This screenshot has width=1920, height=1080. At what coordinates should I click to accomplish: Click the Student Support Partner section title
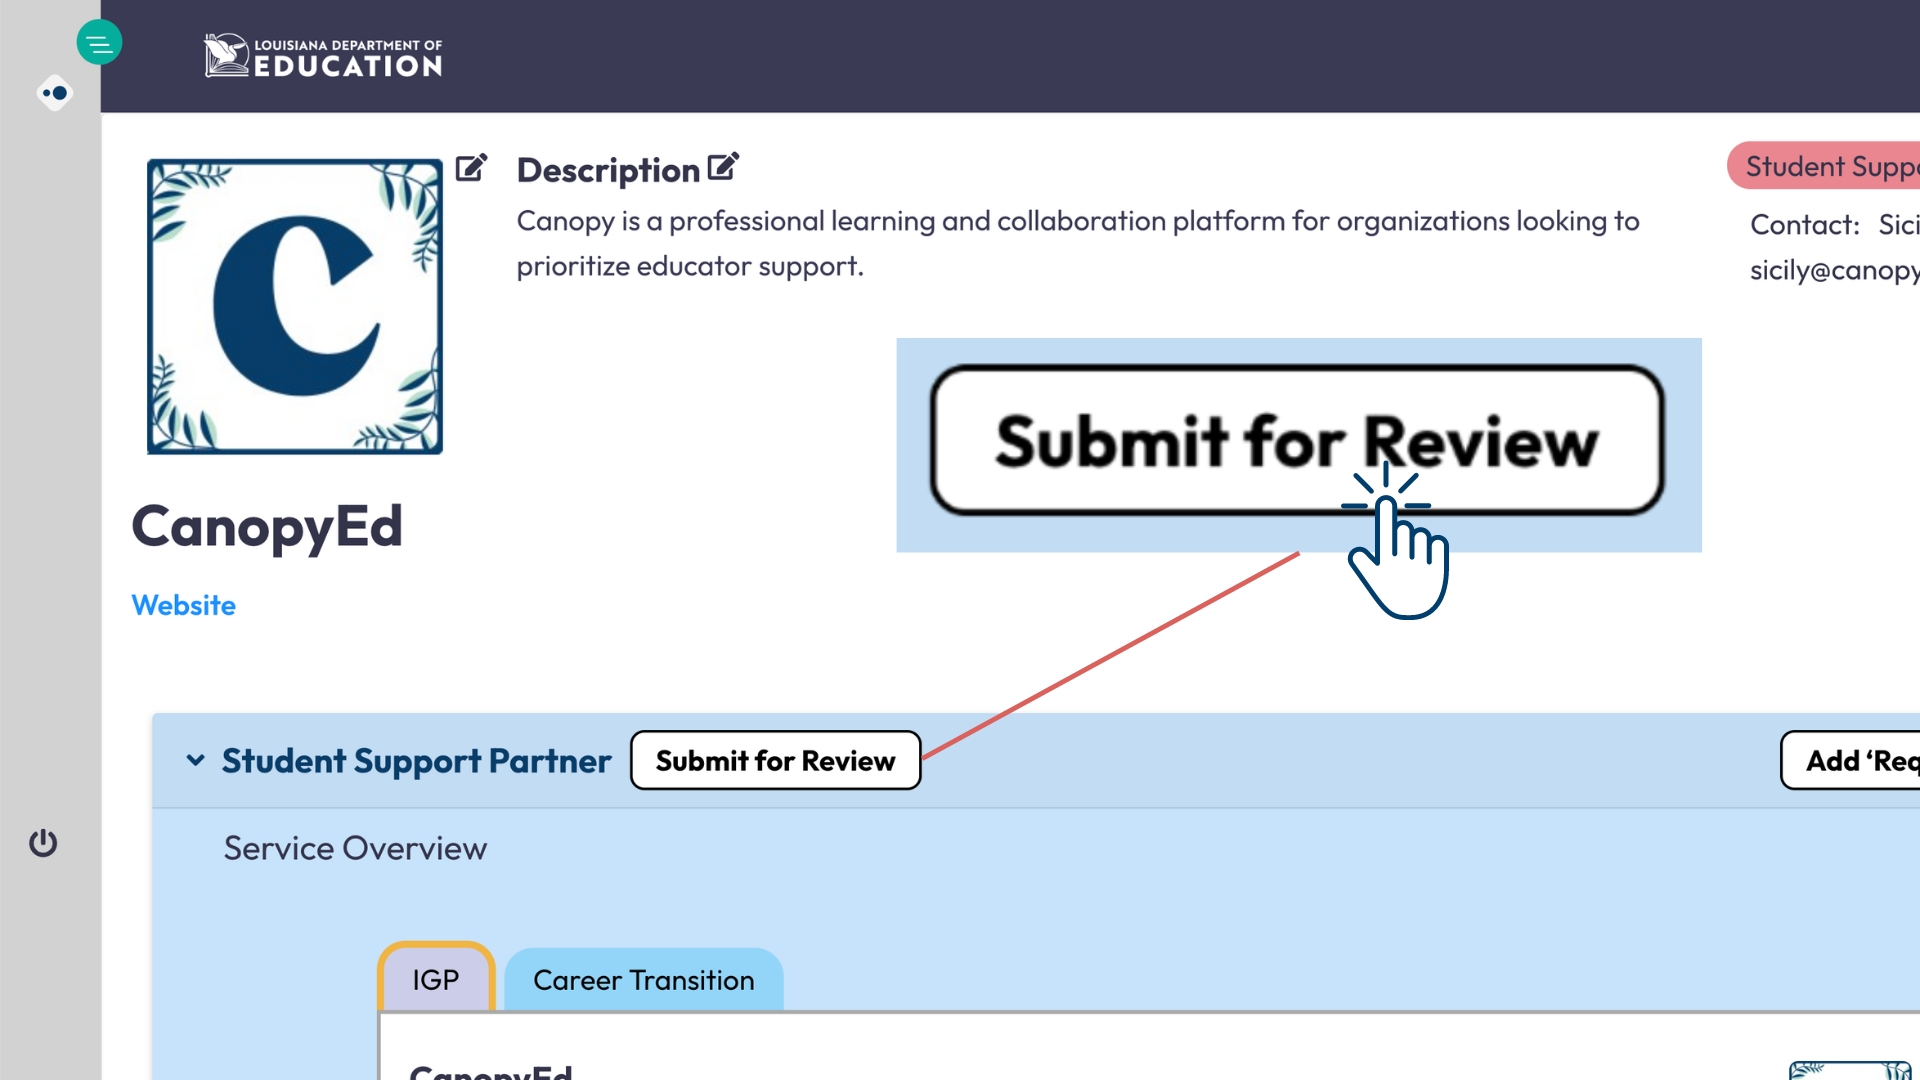pos(416,760)
